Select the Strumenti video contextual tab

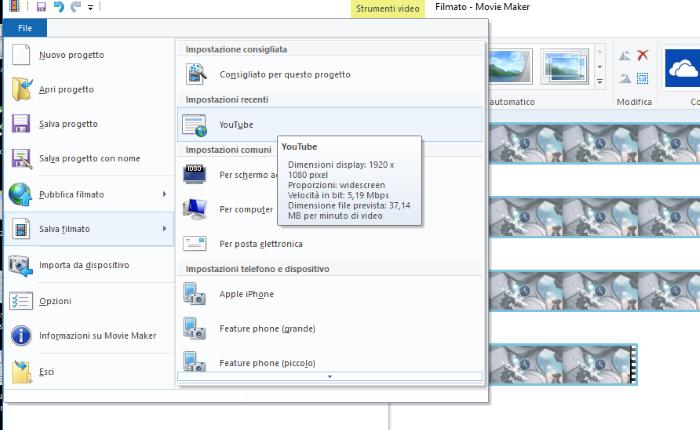click(x=388, y=8)
